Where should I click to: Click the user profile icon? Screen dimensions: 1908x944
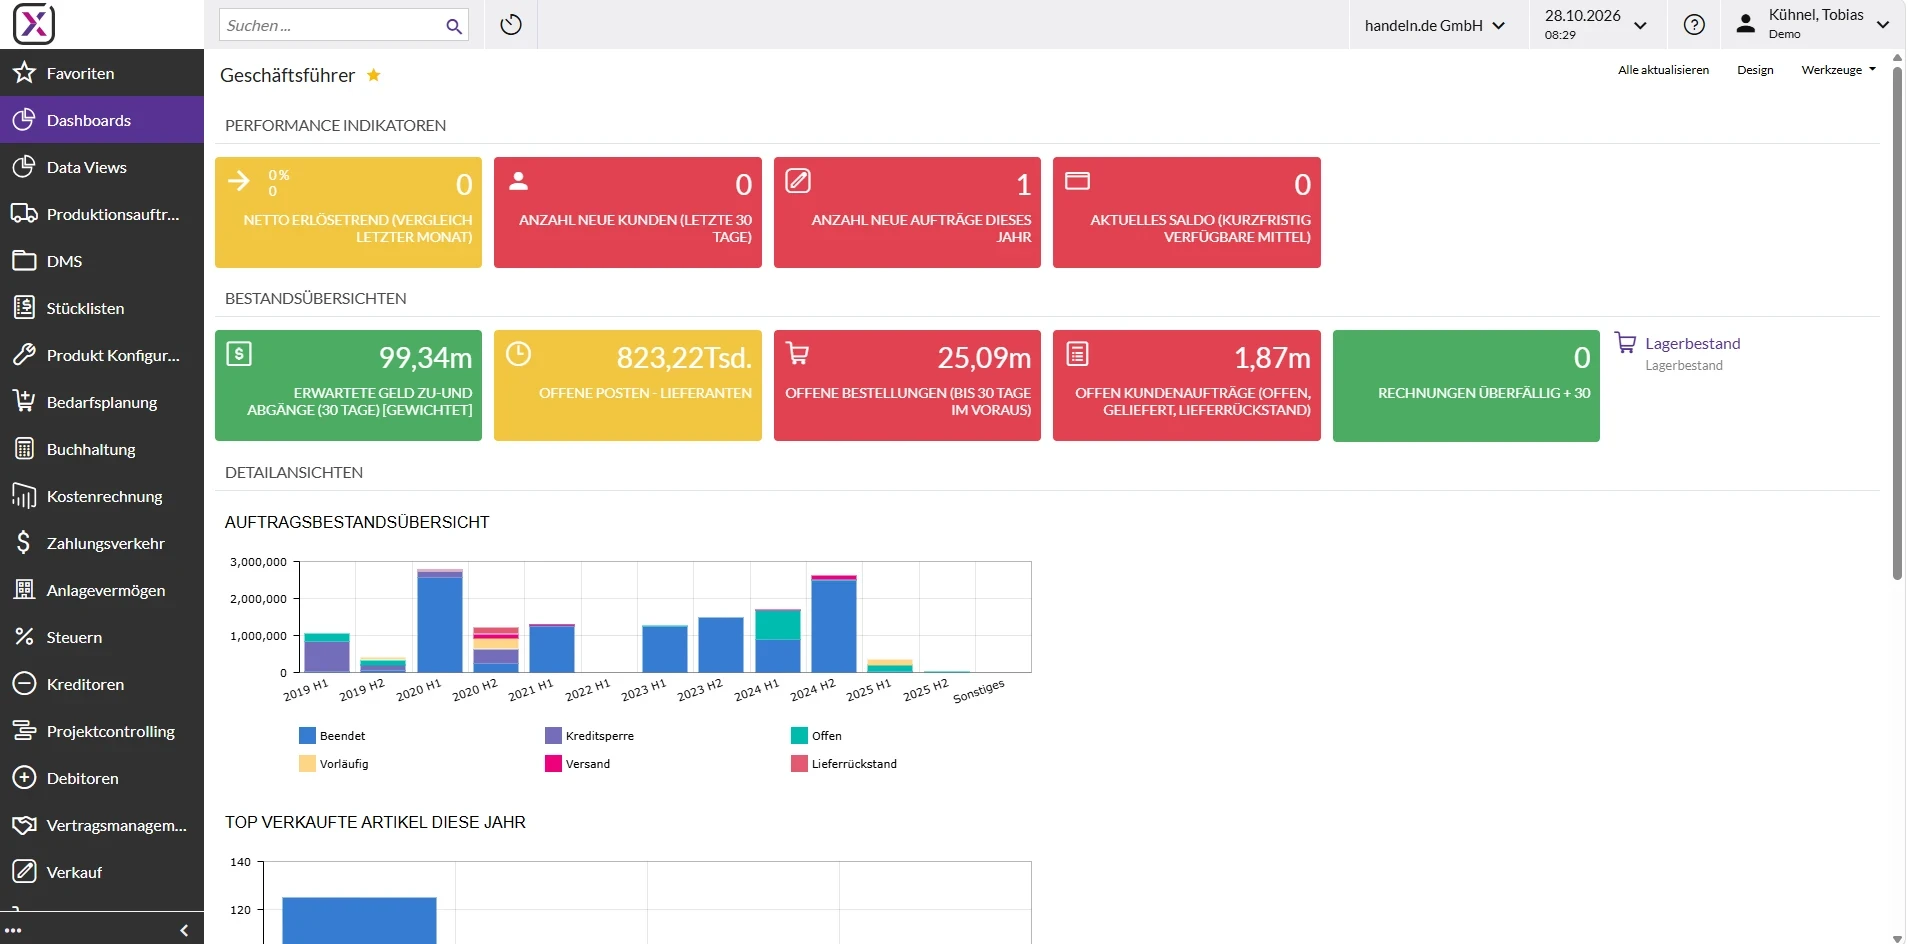[x=1746, y=24]
